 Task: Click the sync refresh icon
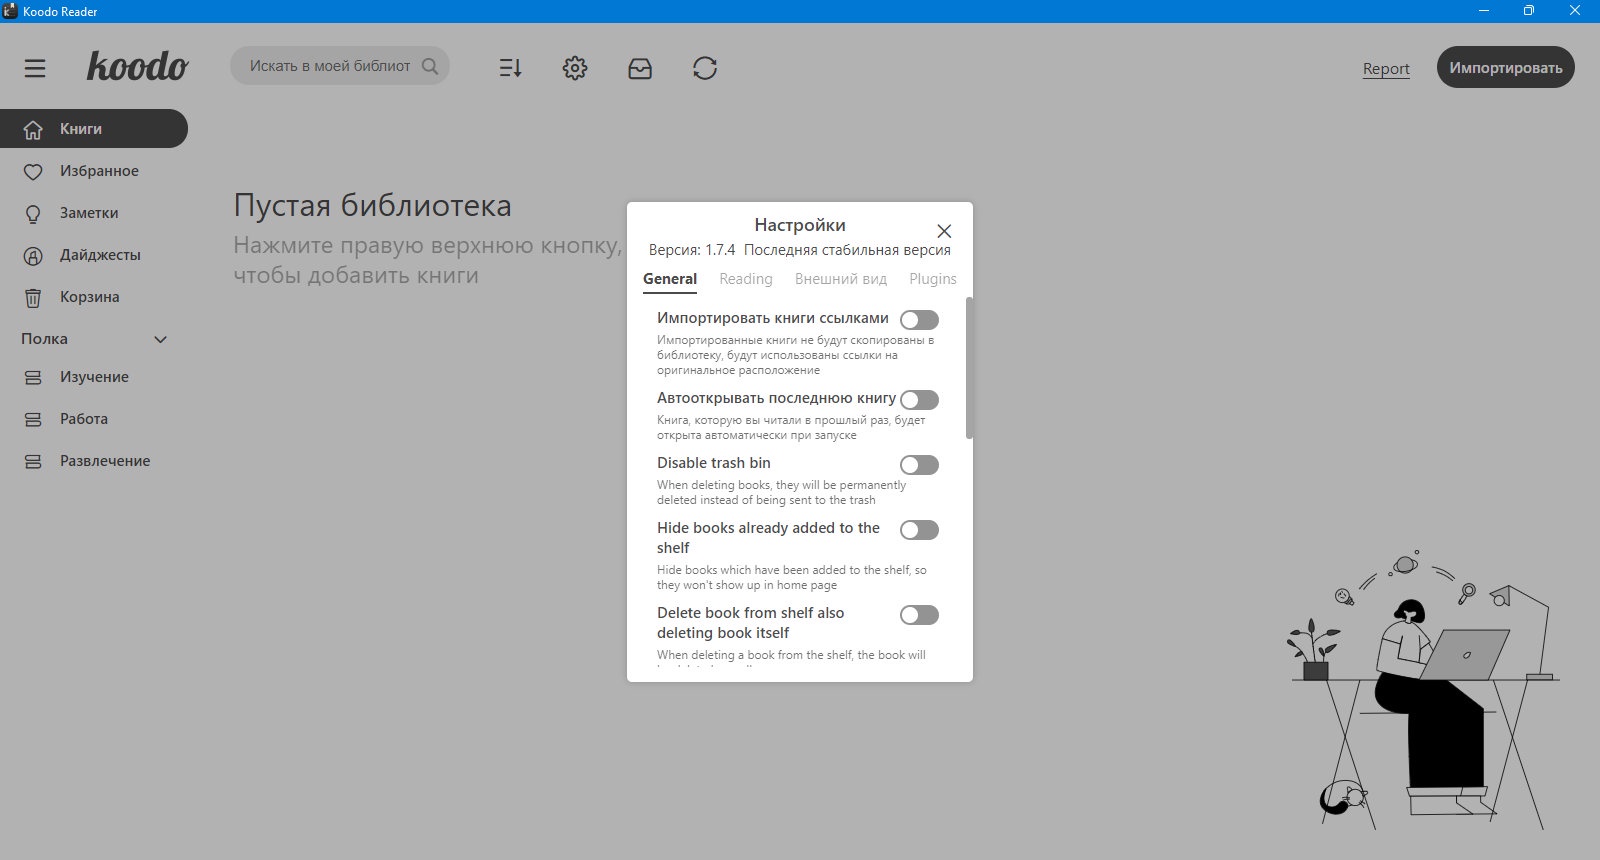(x=705, y=68)
